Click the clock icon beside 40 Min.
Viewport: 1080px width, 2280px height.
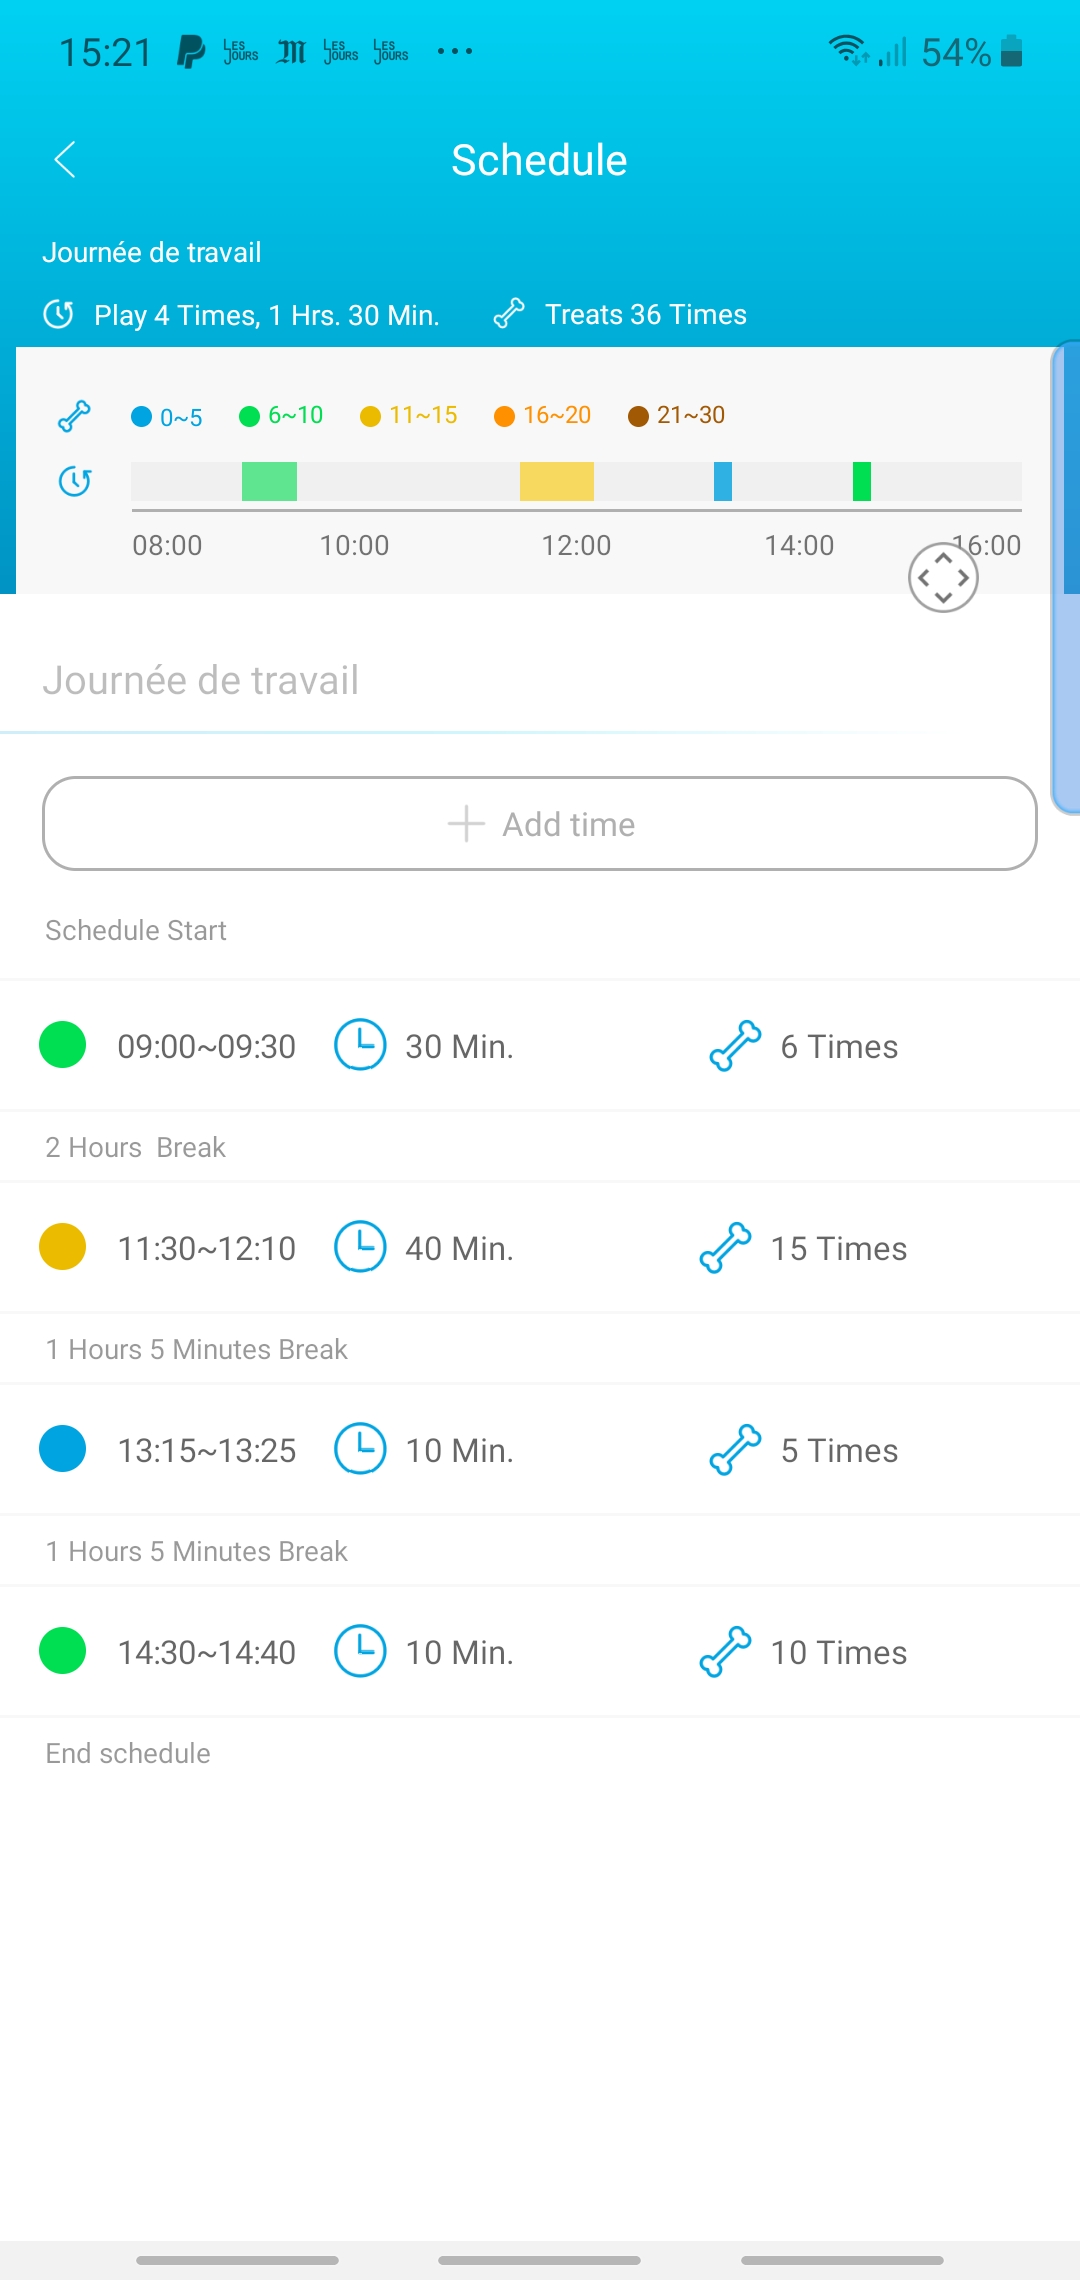pos(360,1247)
